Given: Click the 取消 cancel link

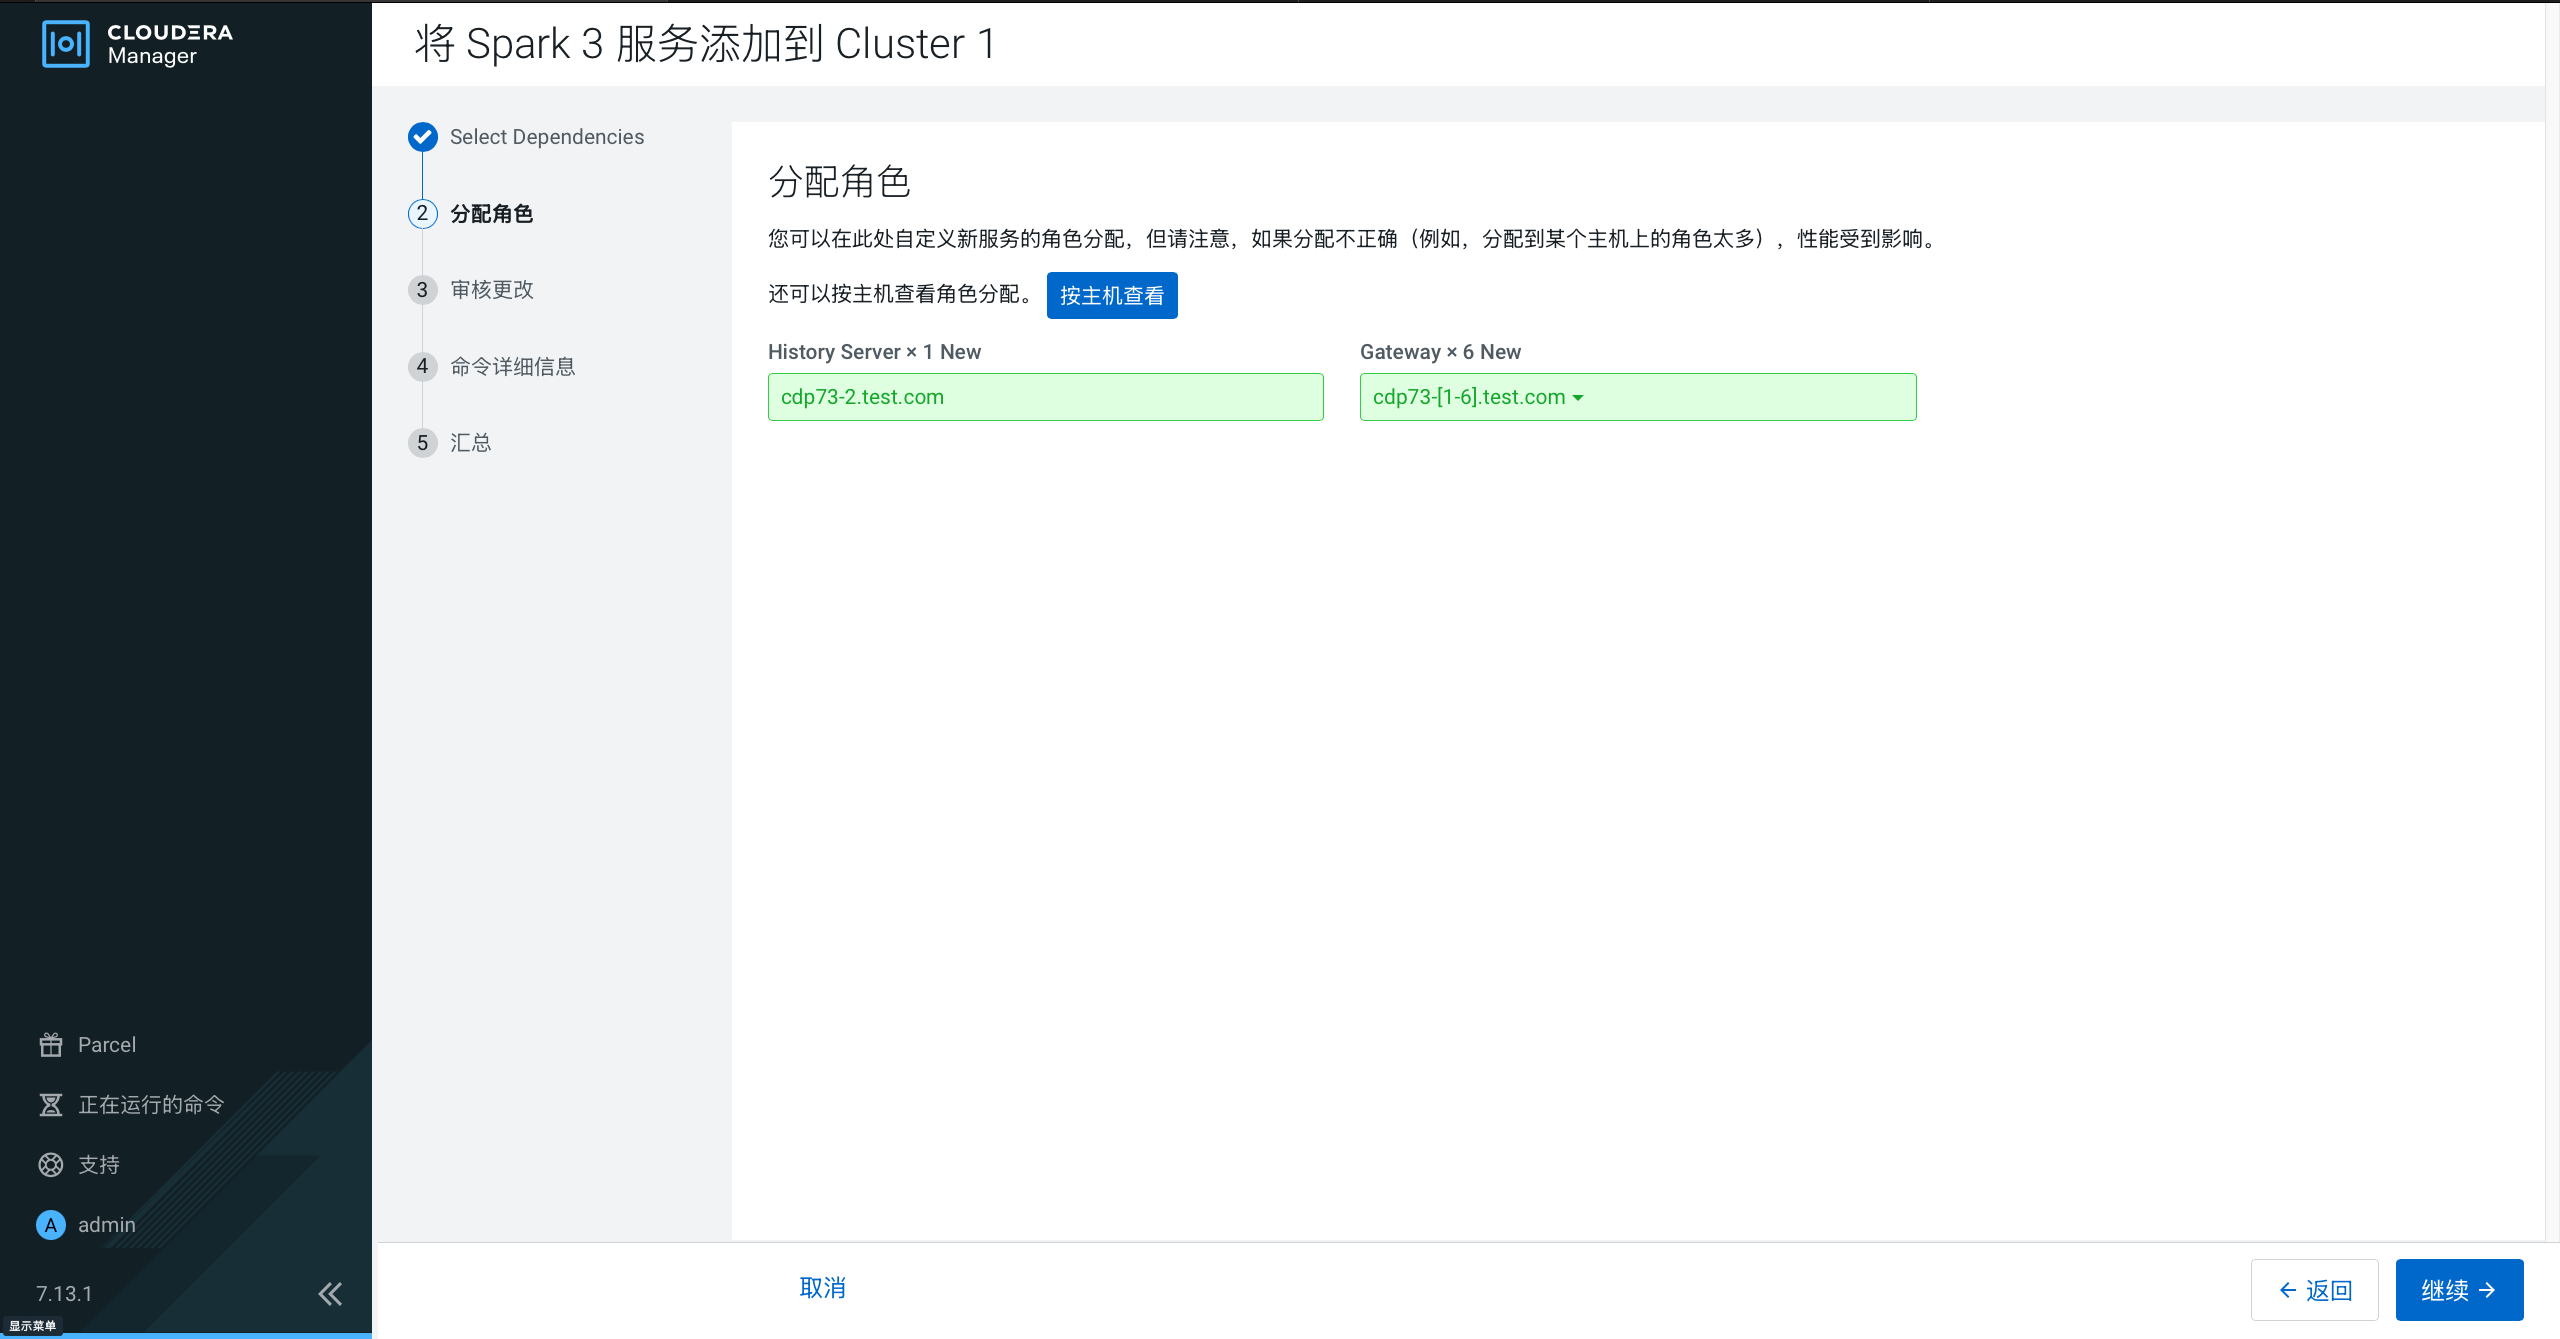Looking at the screenshot, I should click(823, 1288).
